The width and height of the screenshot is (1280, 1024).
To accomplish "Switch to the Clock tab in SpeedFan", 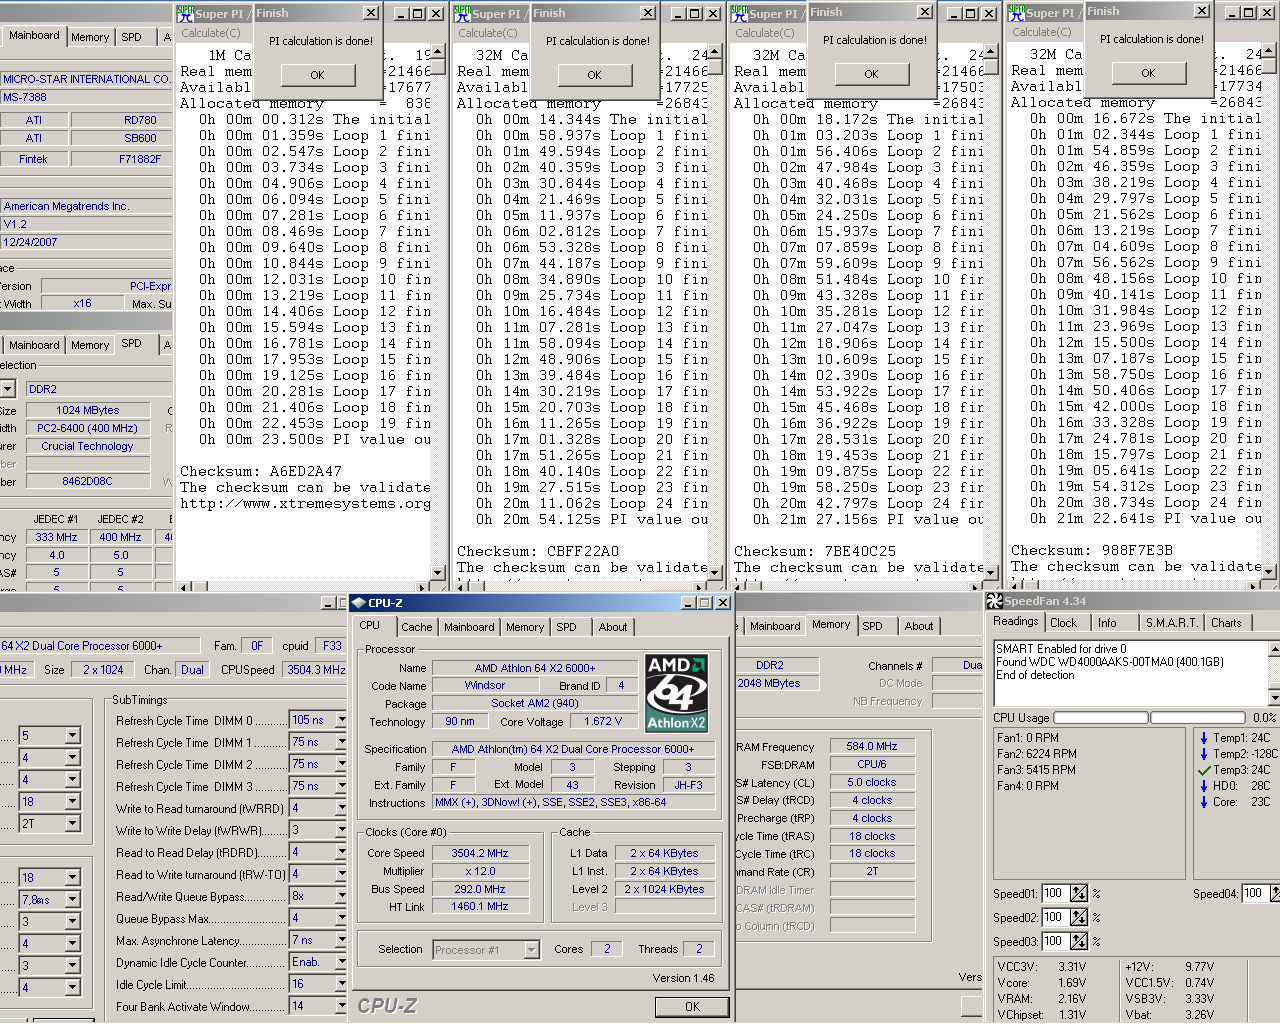I will click(x=1064, y=623).
